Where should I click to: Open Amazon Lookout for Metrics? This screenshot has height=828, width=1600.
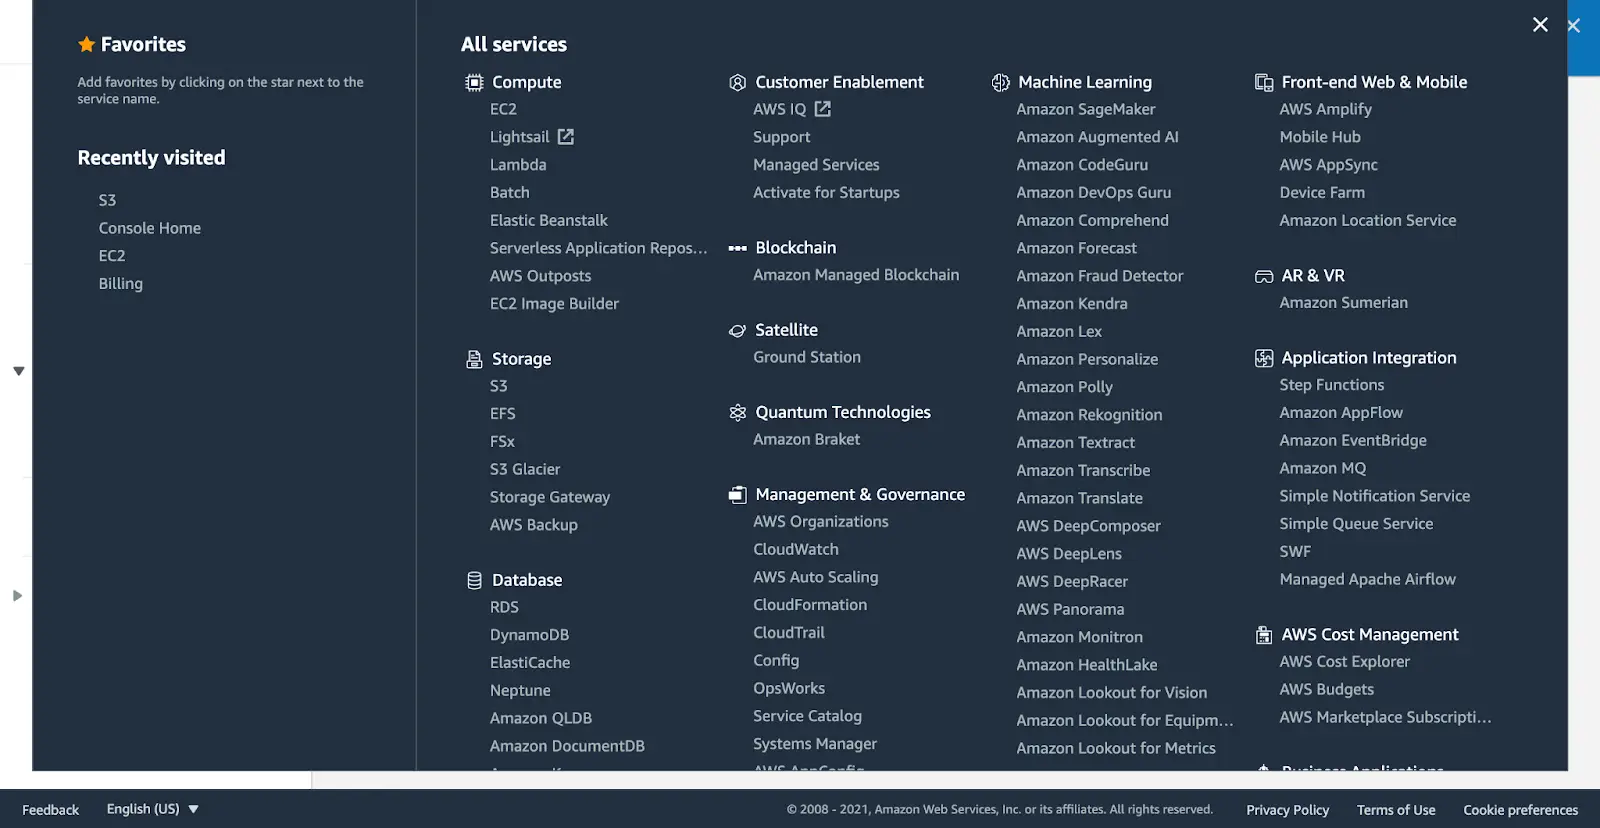coord(1116,748)
